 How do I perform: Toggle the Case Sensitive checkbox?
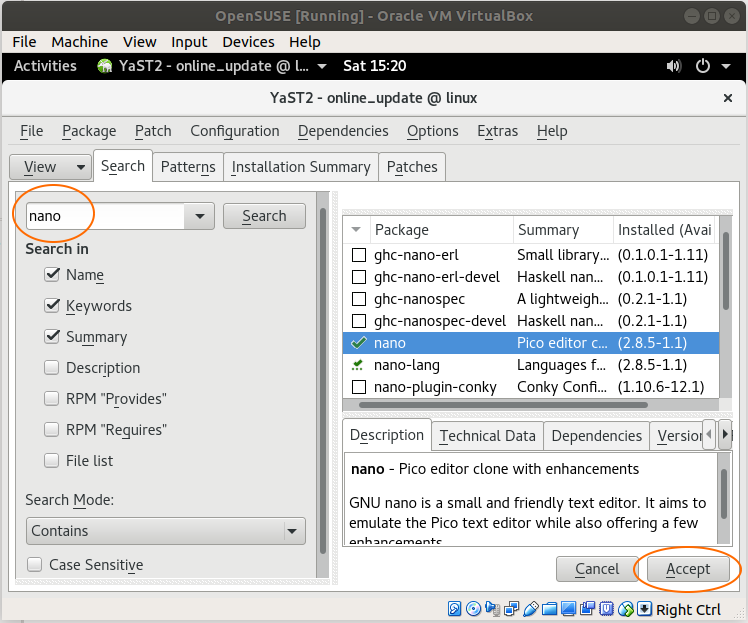coord(34,564)
